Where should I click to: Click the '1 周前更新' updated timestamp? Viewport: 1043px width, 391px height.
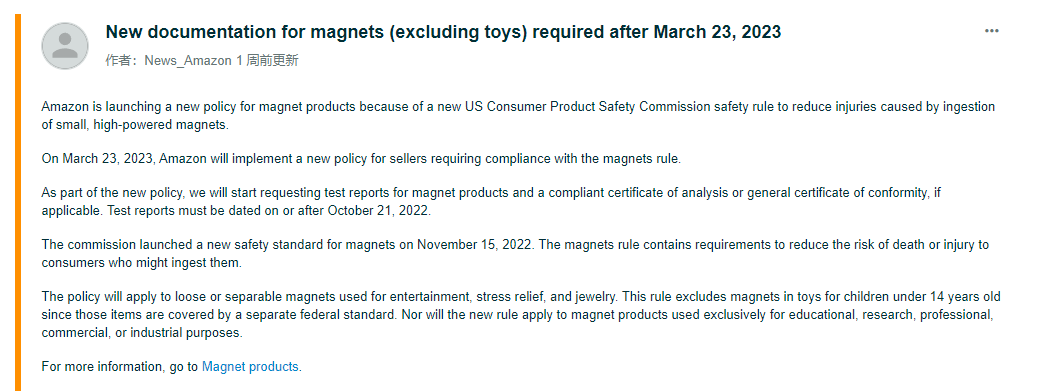pos(267,61)
